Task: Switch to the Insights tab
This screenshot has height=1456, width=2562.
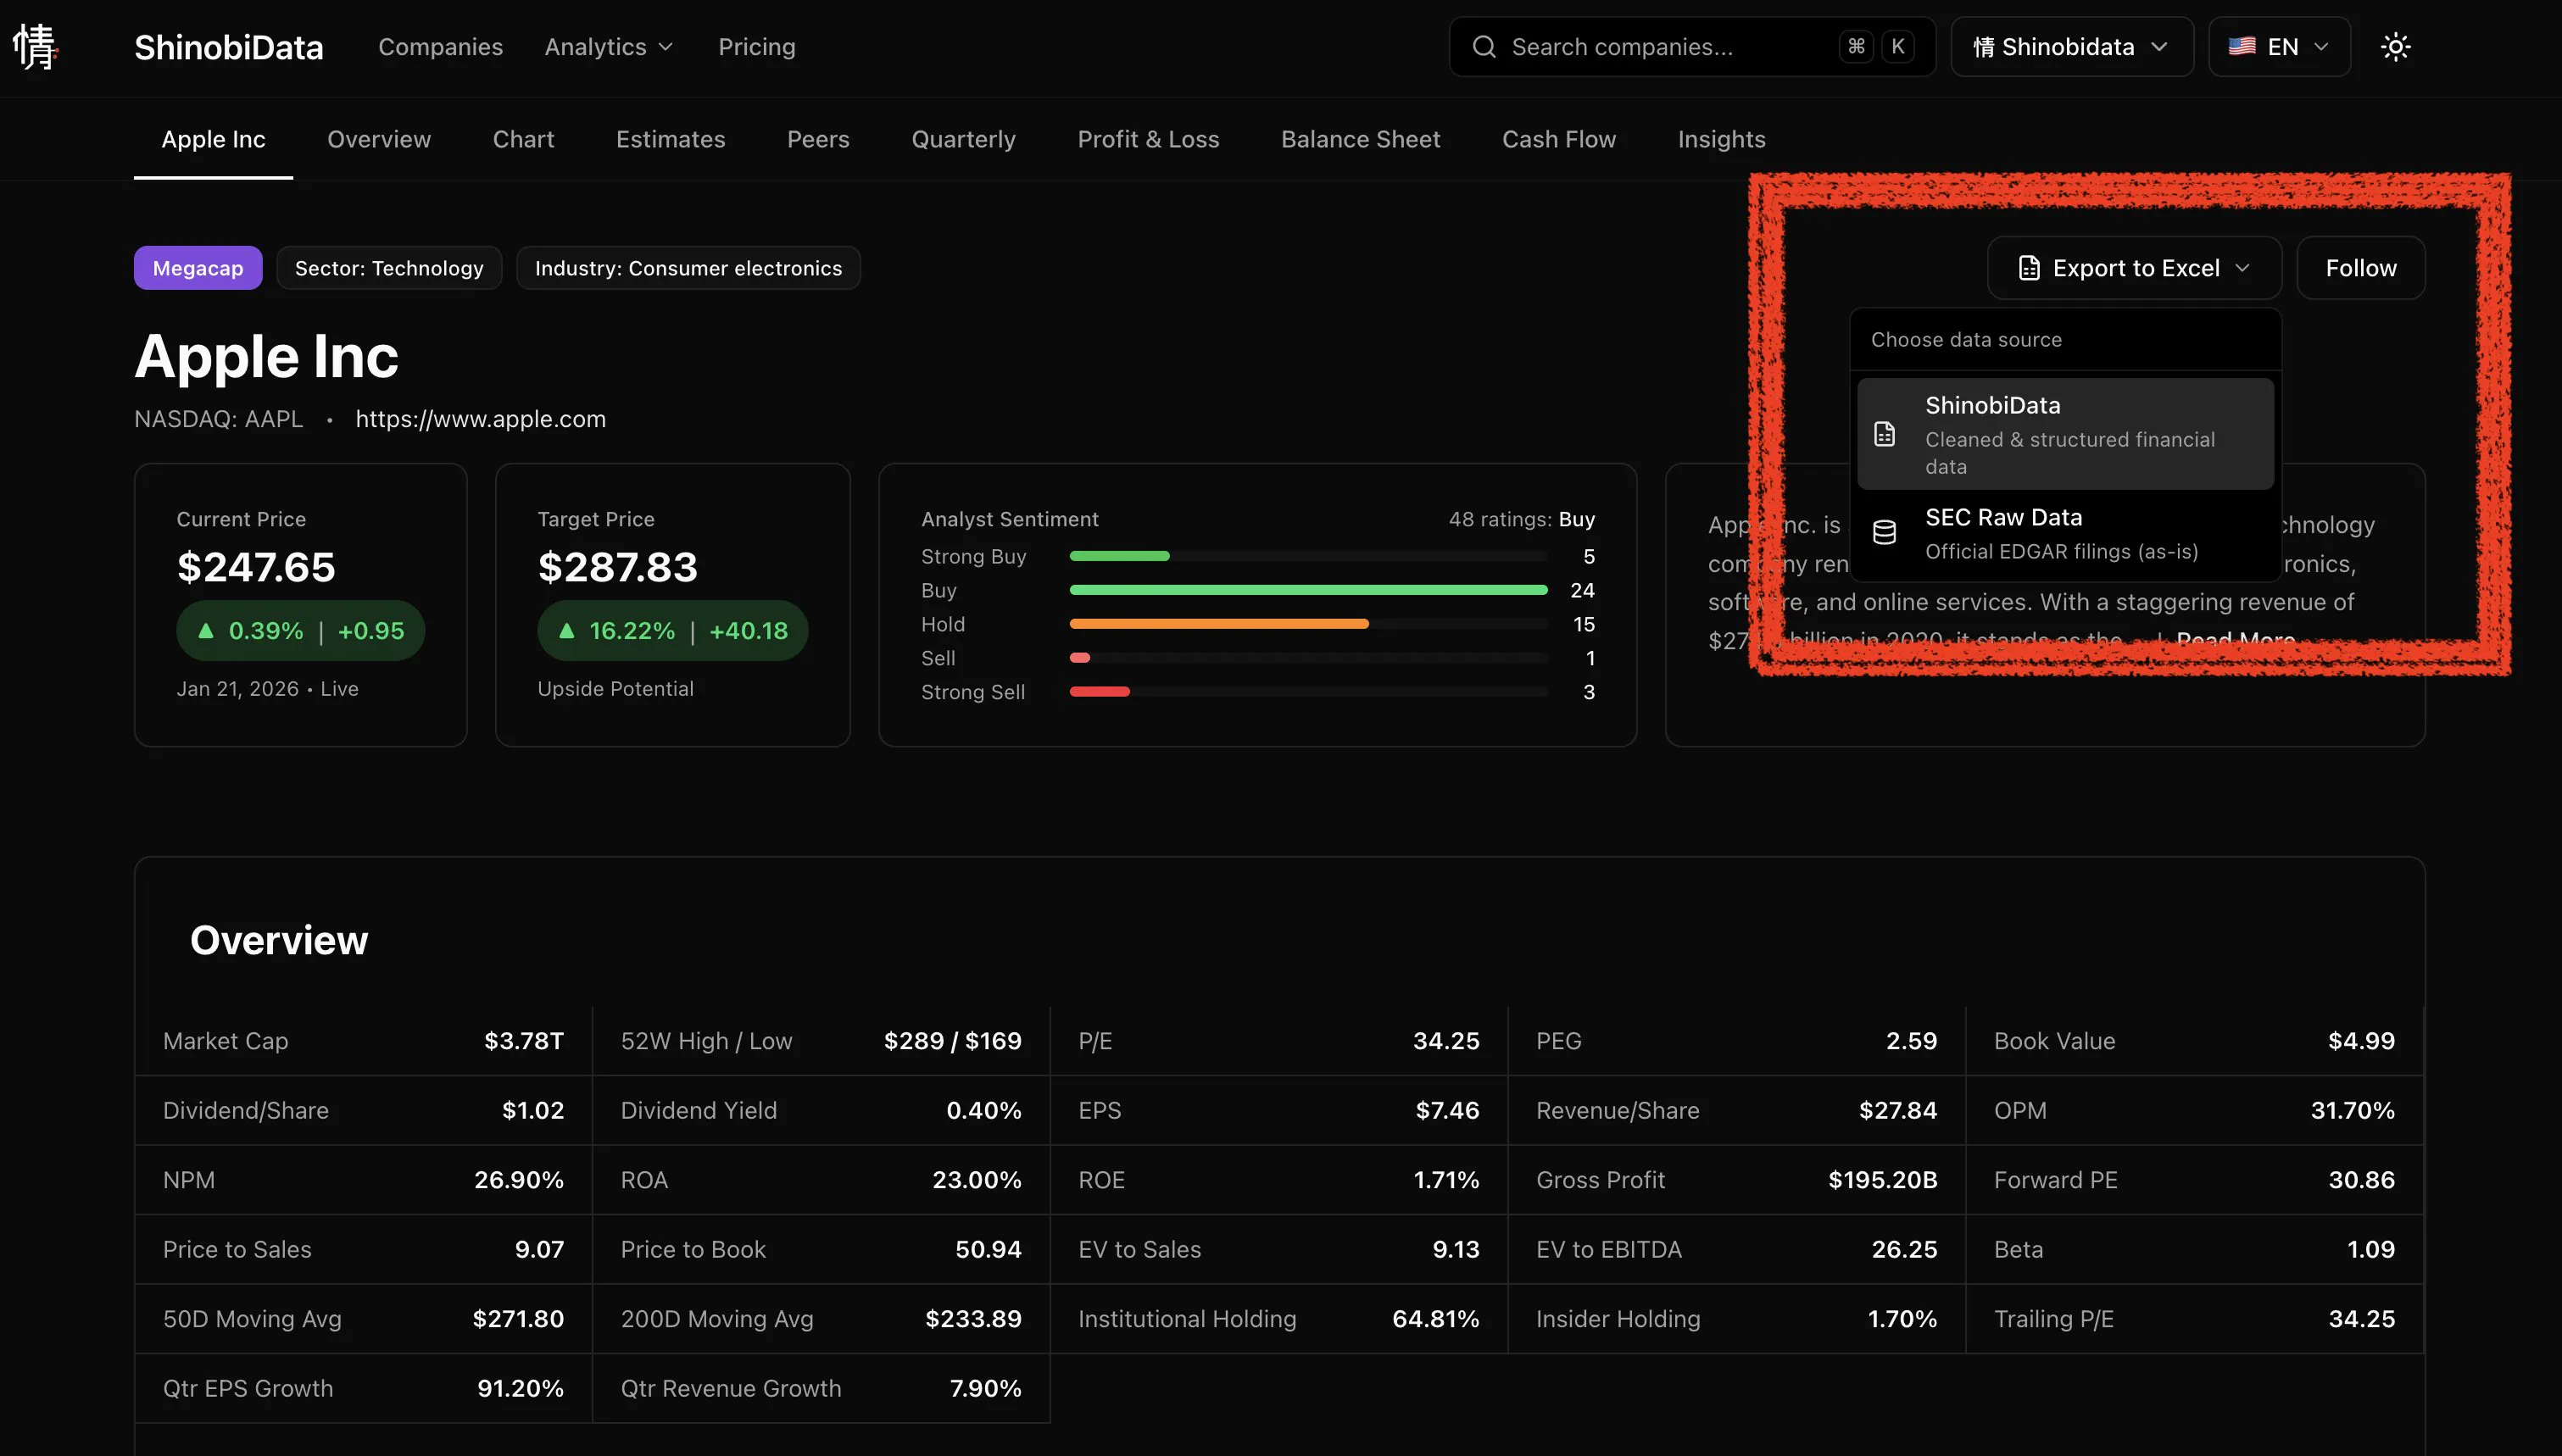Action: pos(1721,139)
